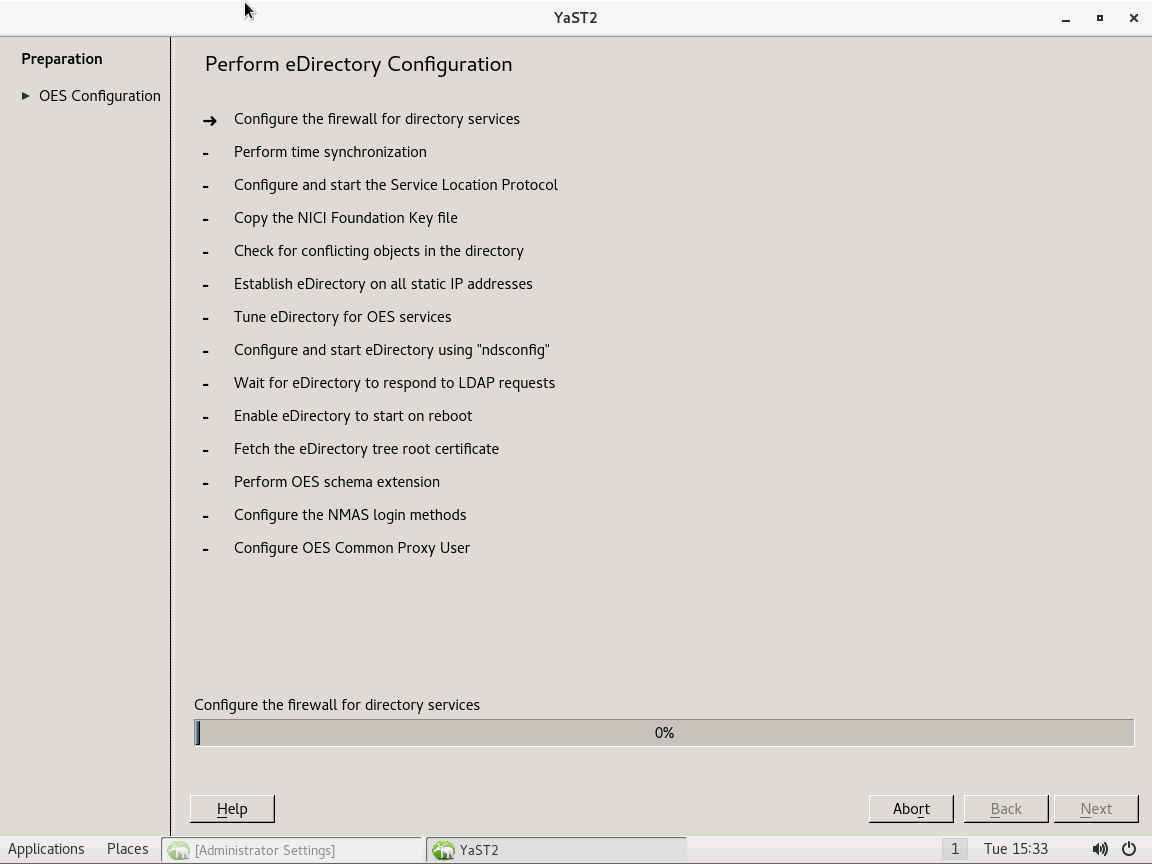
Task: Select 'Check for conflicting objects in the directory'
Action: pos(378,251)
